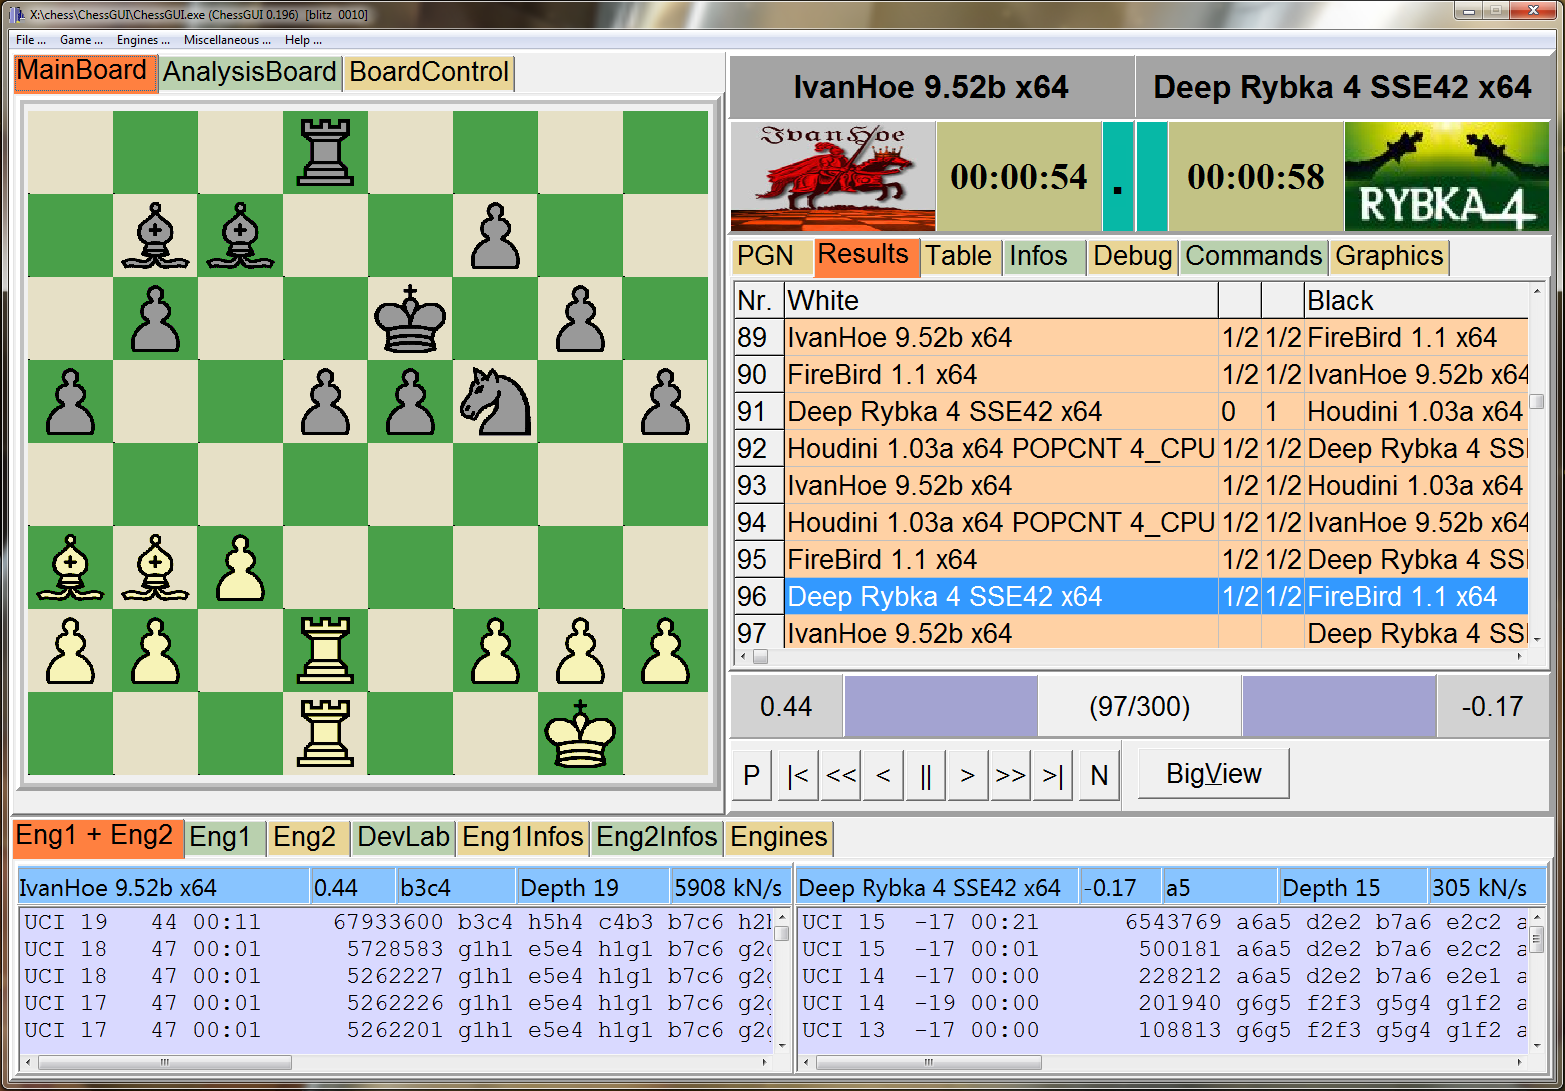Screen dimensions: 1565x1091
Task: Open the DevLab tab
Action: tap(403, 837)
